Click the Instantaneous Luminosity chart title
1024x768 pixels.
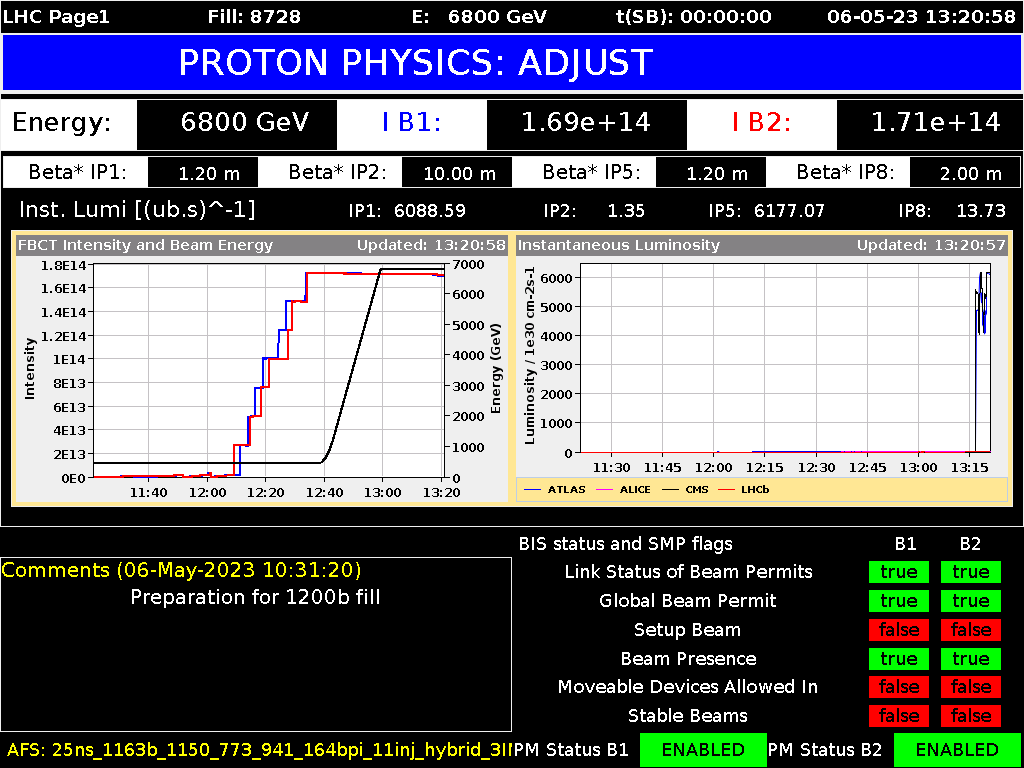coord(618,246)
